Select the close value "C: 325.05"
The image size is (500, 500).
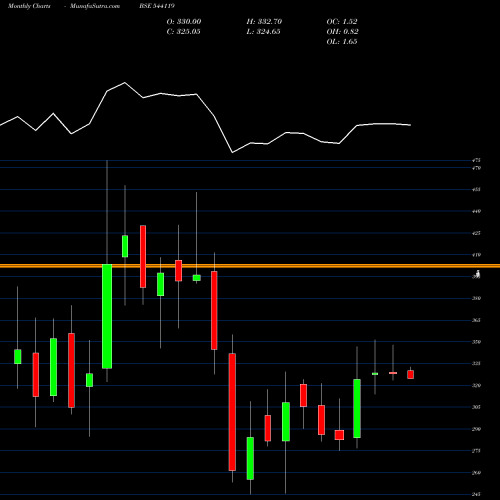tap(183, 31)
